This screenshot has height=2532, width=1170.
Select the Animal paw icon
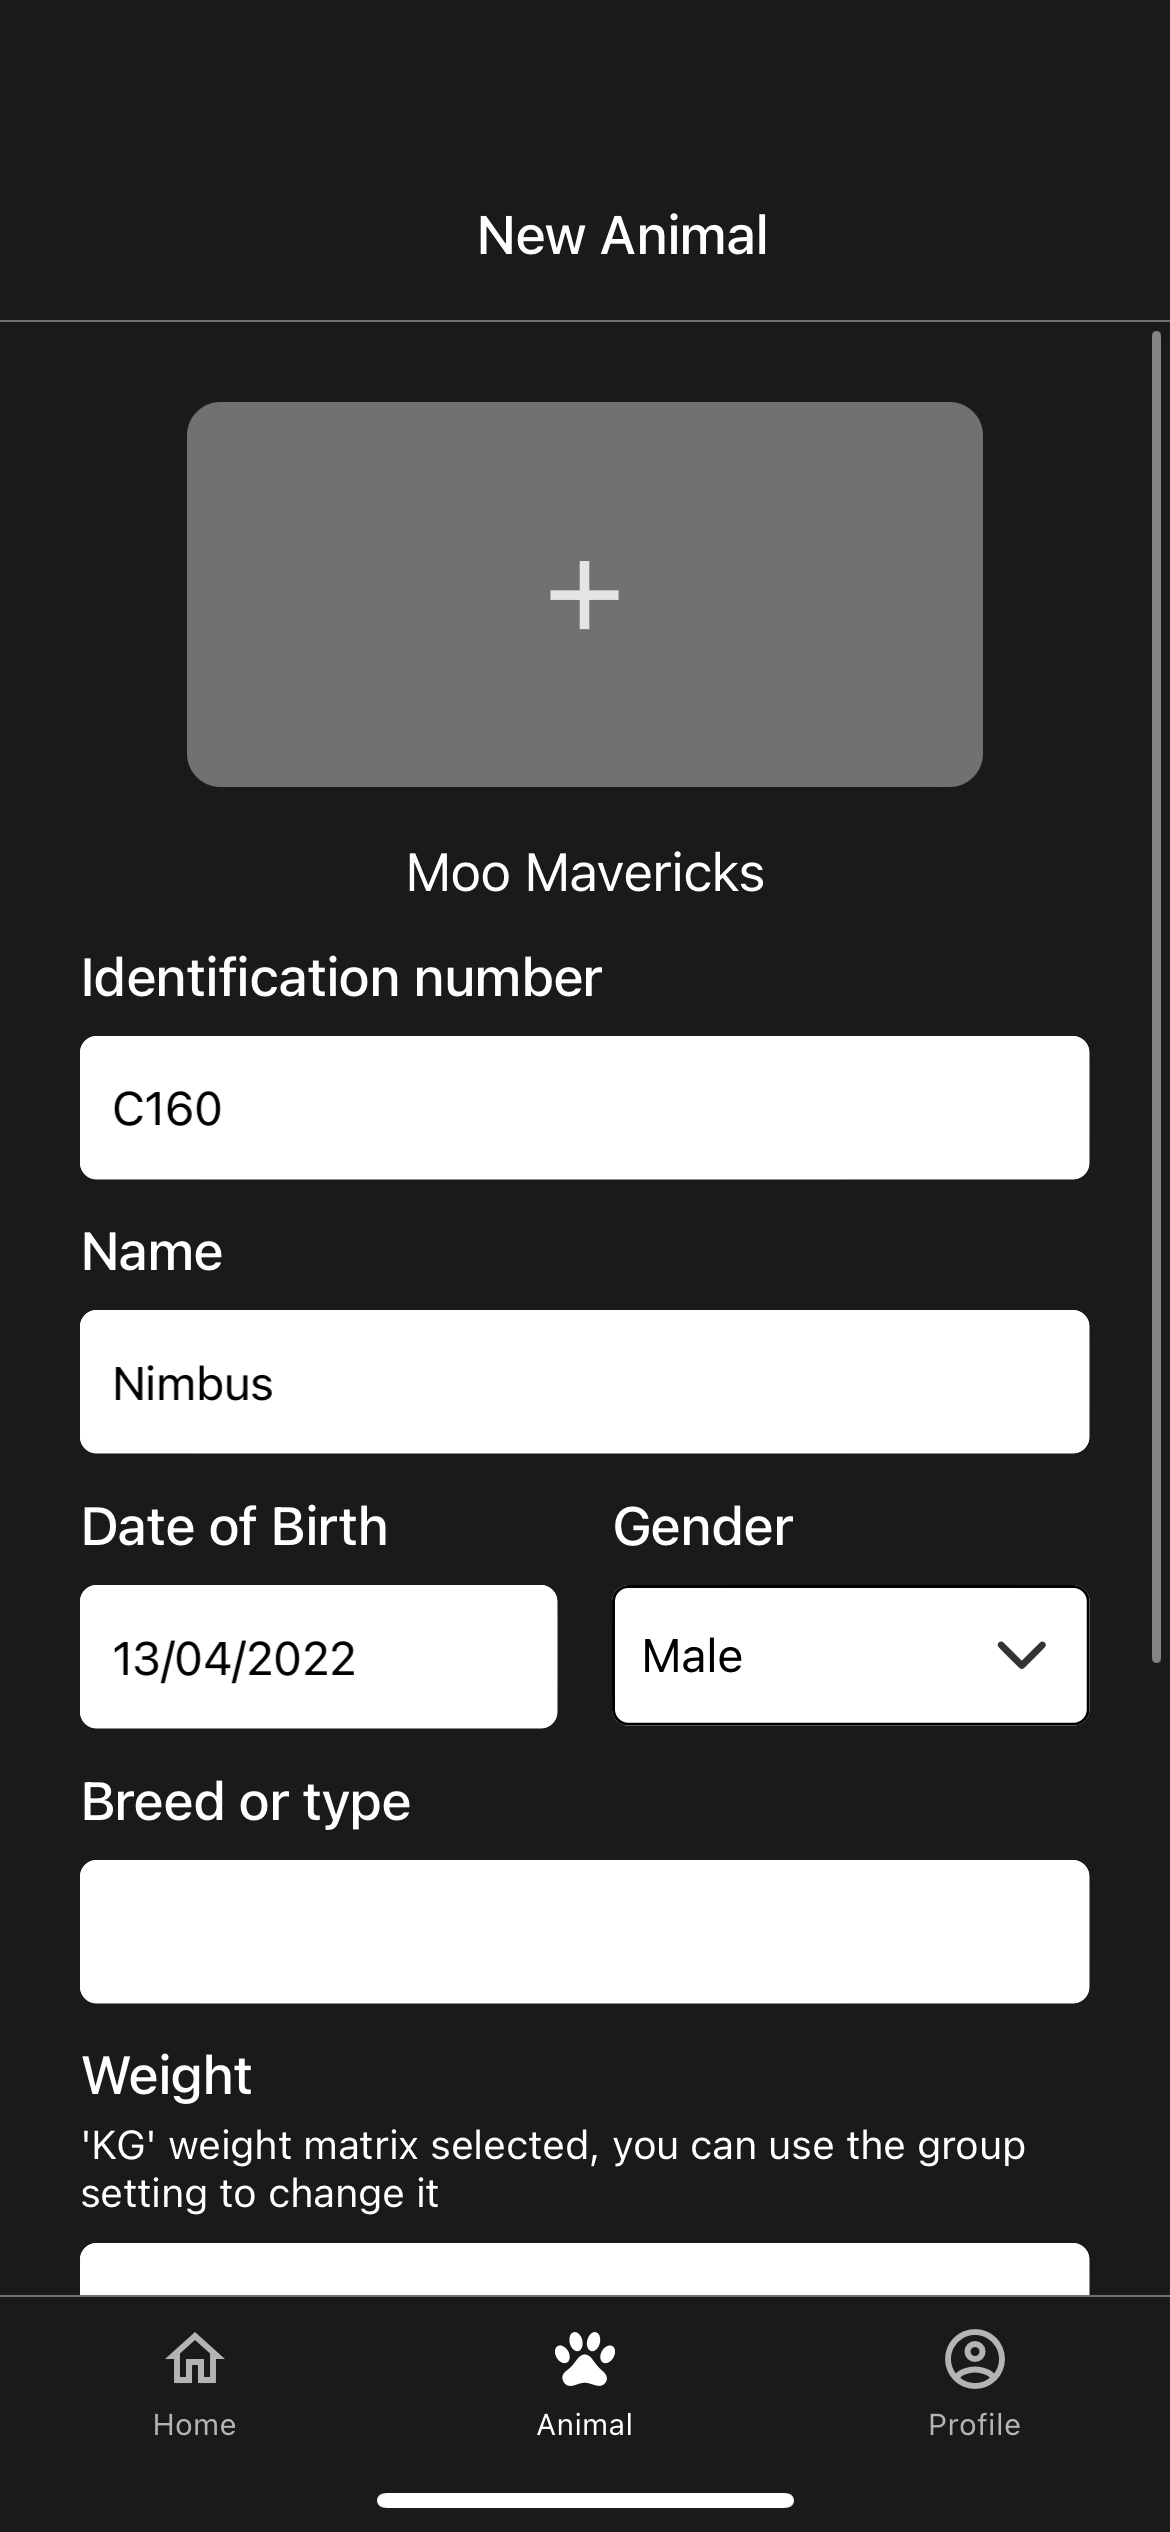click(585, 2359)
